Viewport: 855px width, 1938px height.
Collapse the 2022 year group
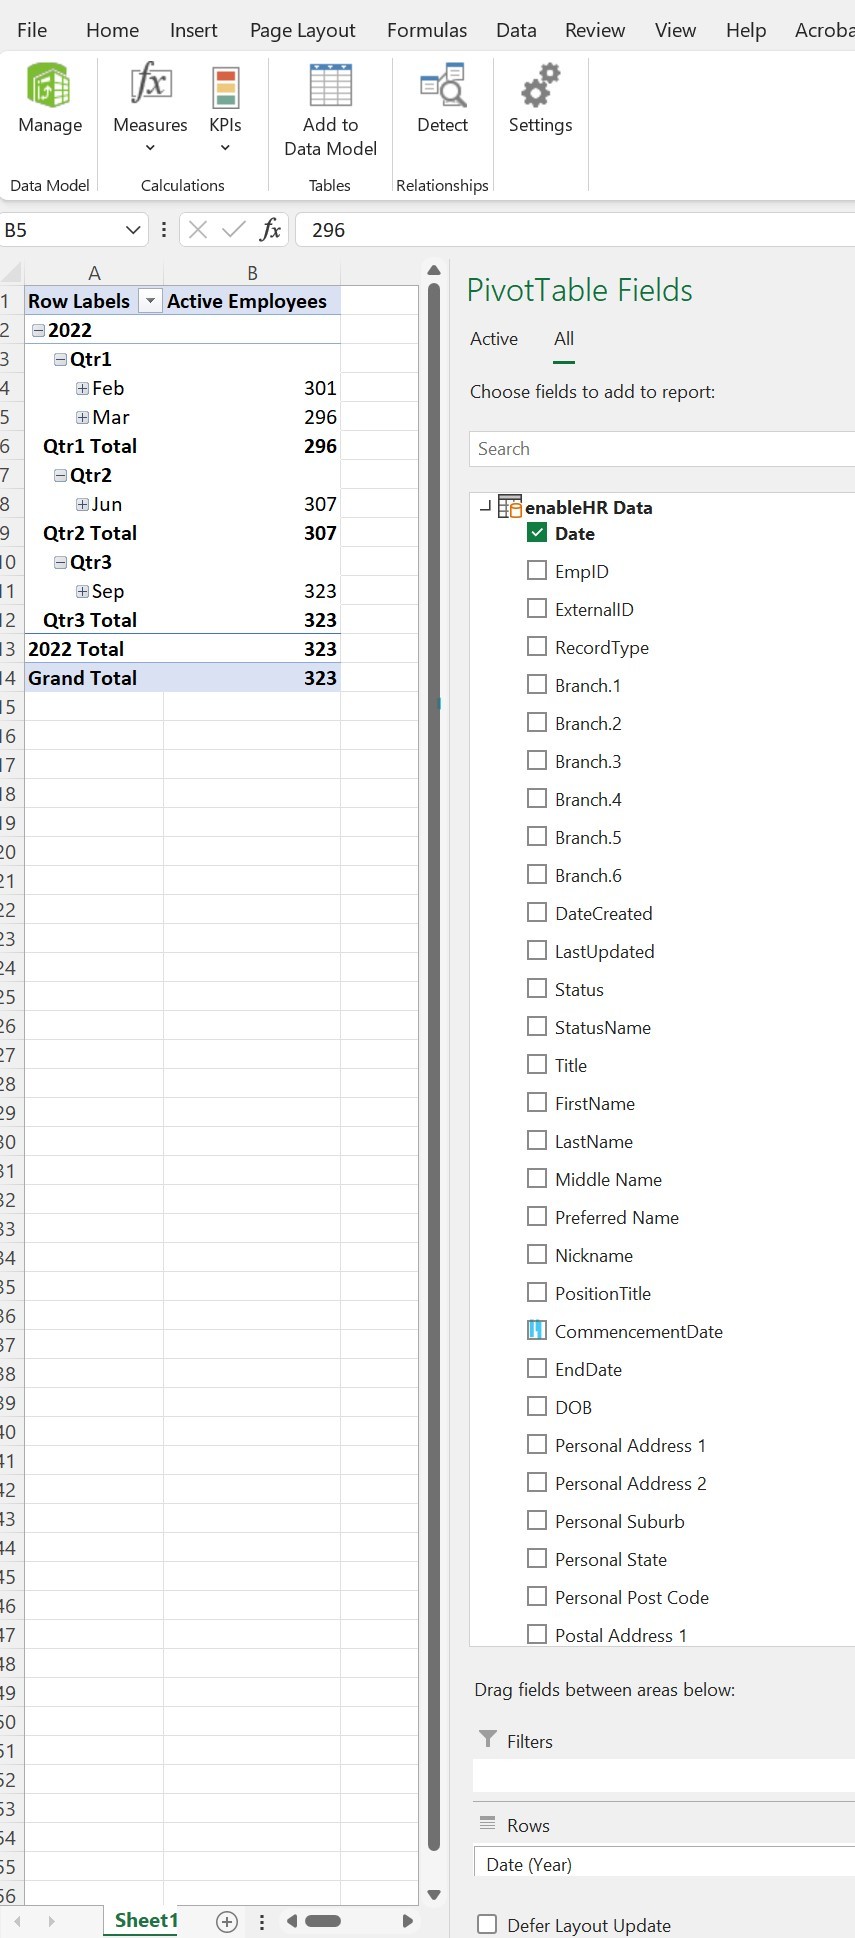pos(38,330)
